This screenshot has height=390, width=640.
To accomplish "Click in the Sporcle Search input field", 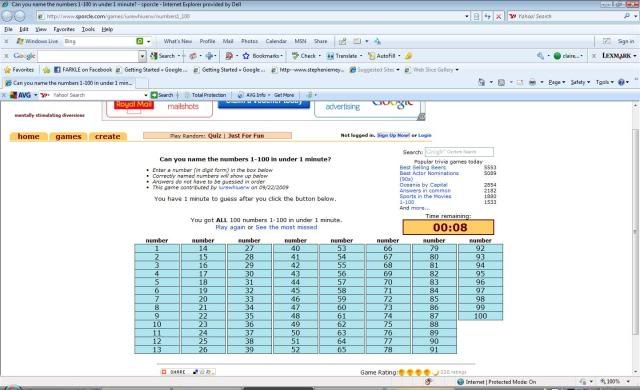I will 459,152.
